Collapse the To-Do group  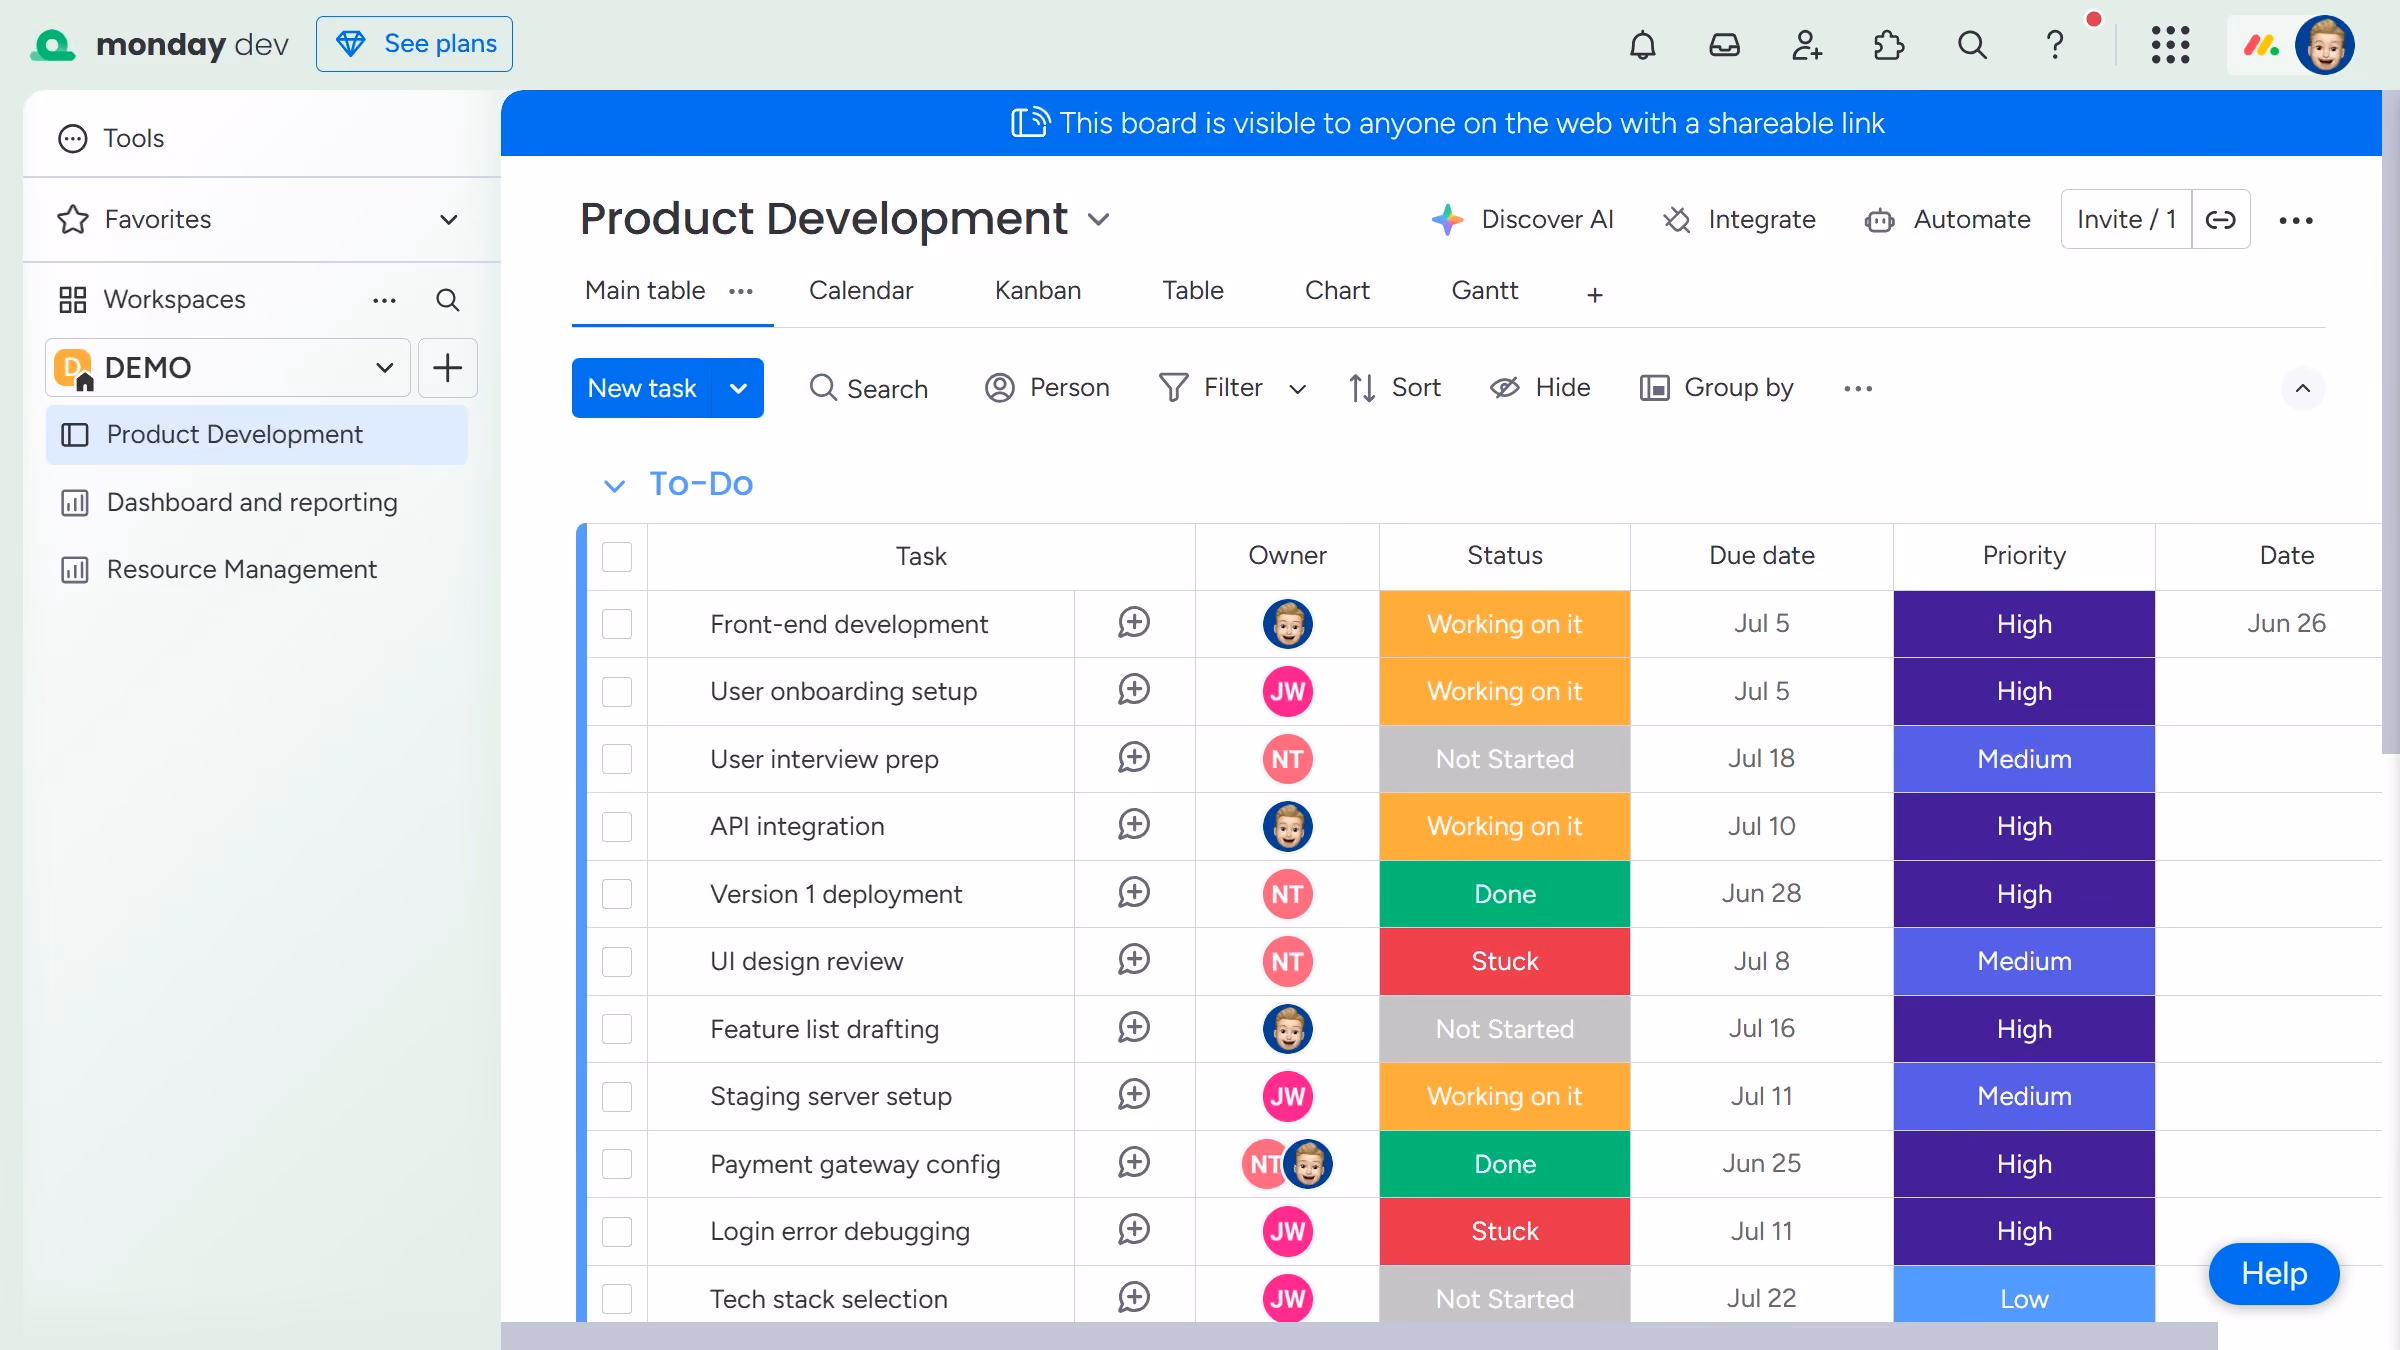[614, 485]
